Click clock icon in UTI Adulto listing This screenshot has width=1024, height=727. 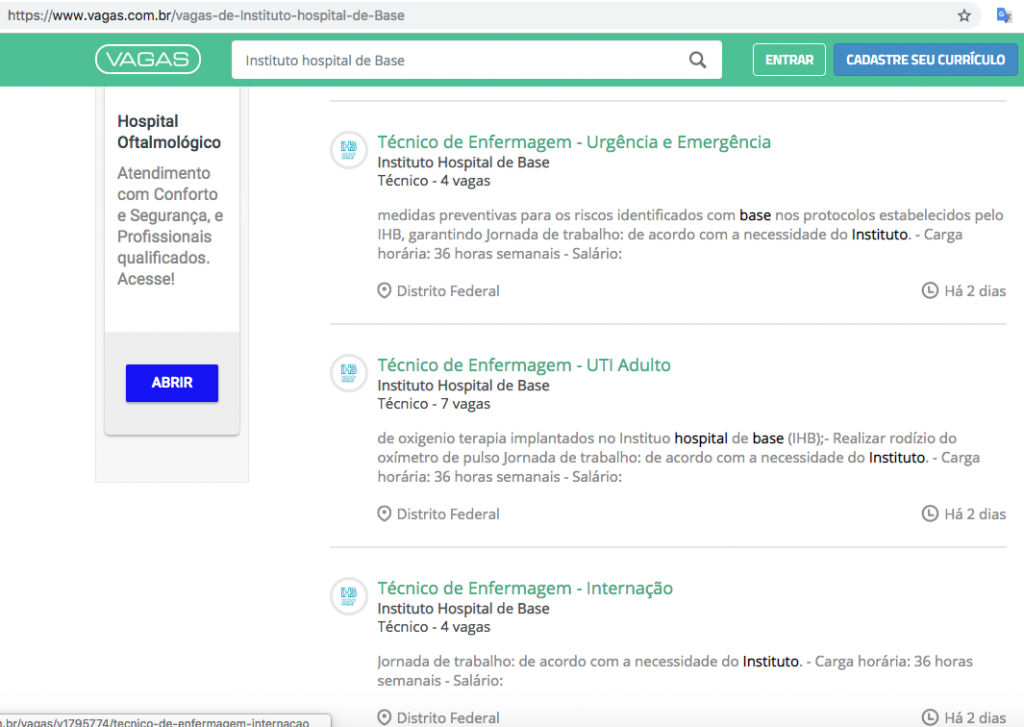[929, 514]
